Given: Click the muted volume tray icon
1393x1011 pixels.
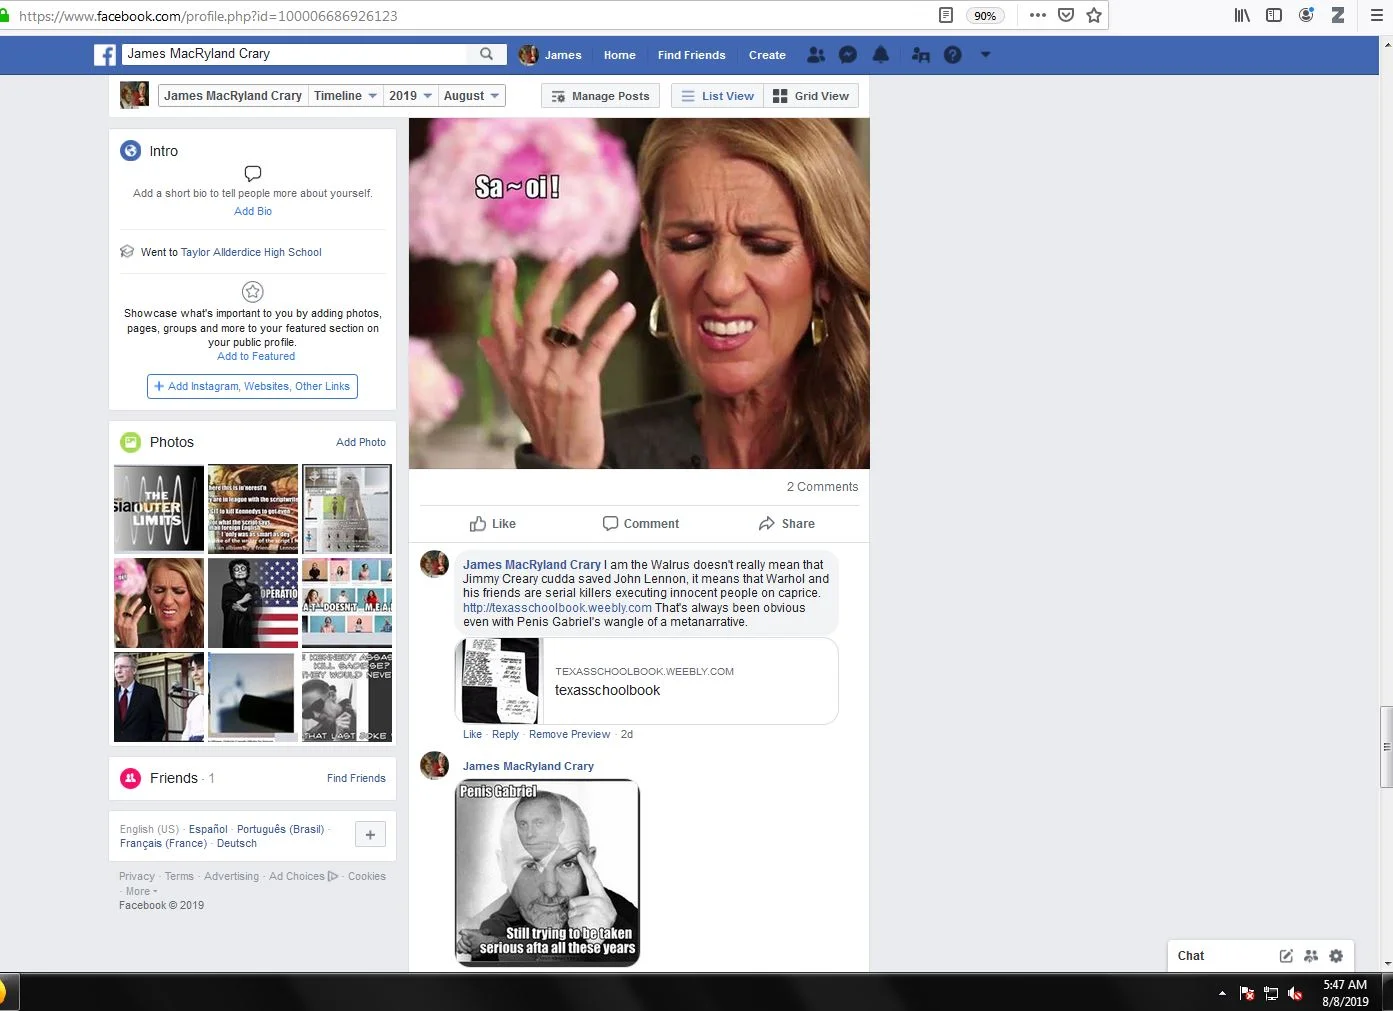Looking at the screenshot, I should click(1295, 993).
